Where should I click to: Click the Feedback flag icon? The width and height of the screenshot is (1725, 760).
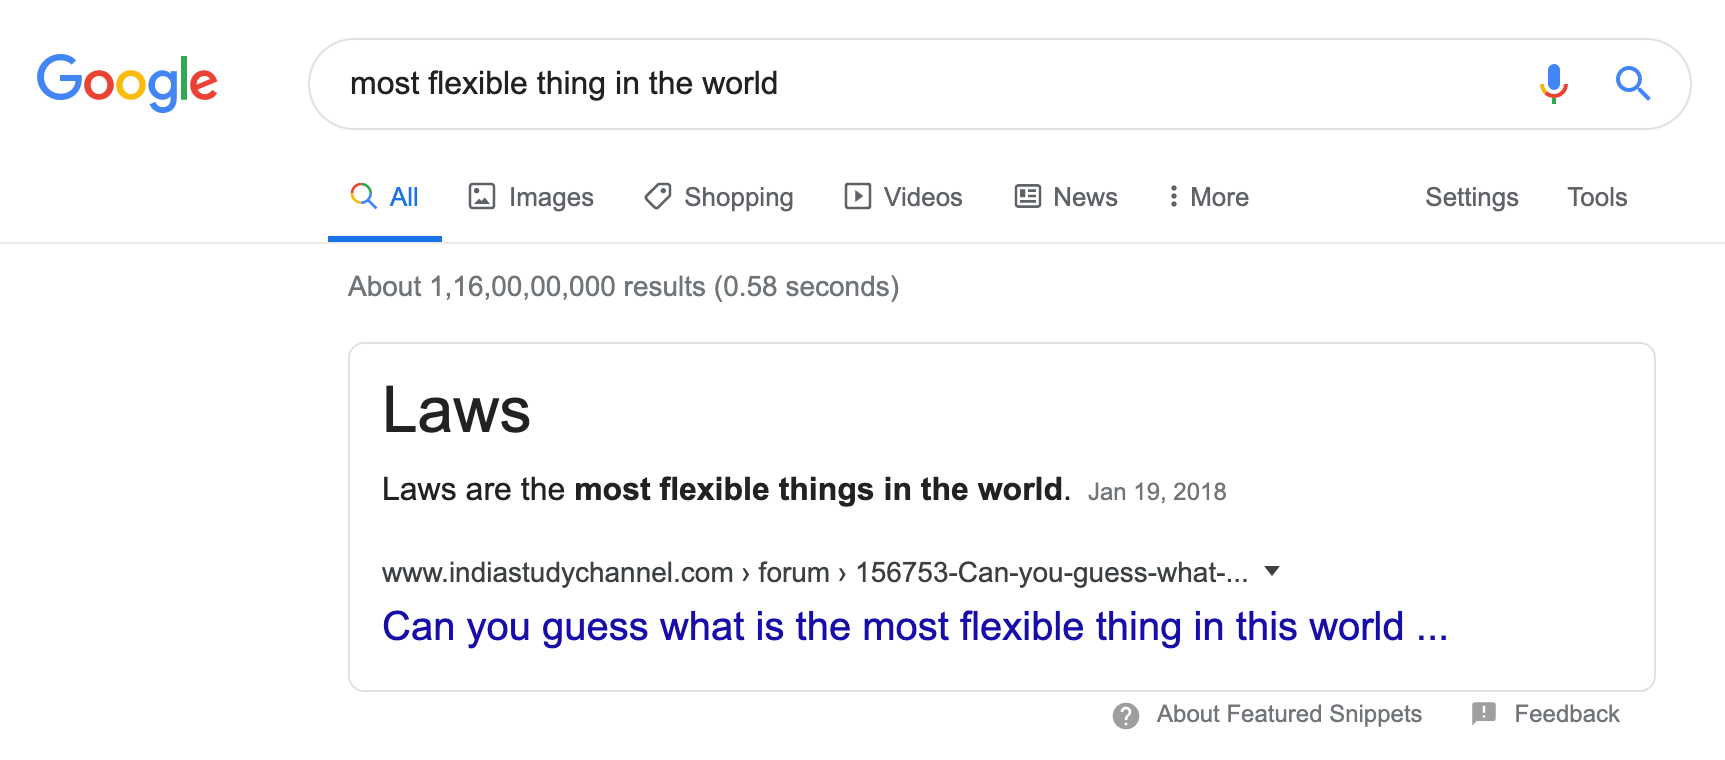(x=1484, y=714)
